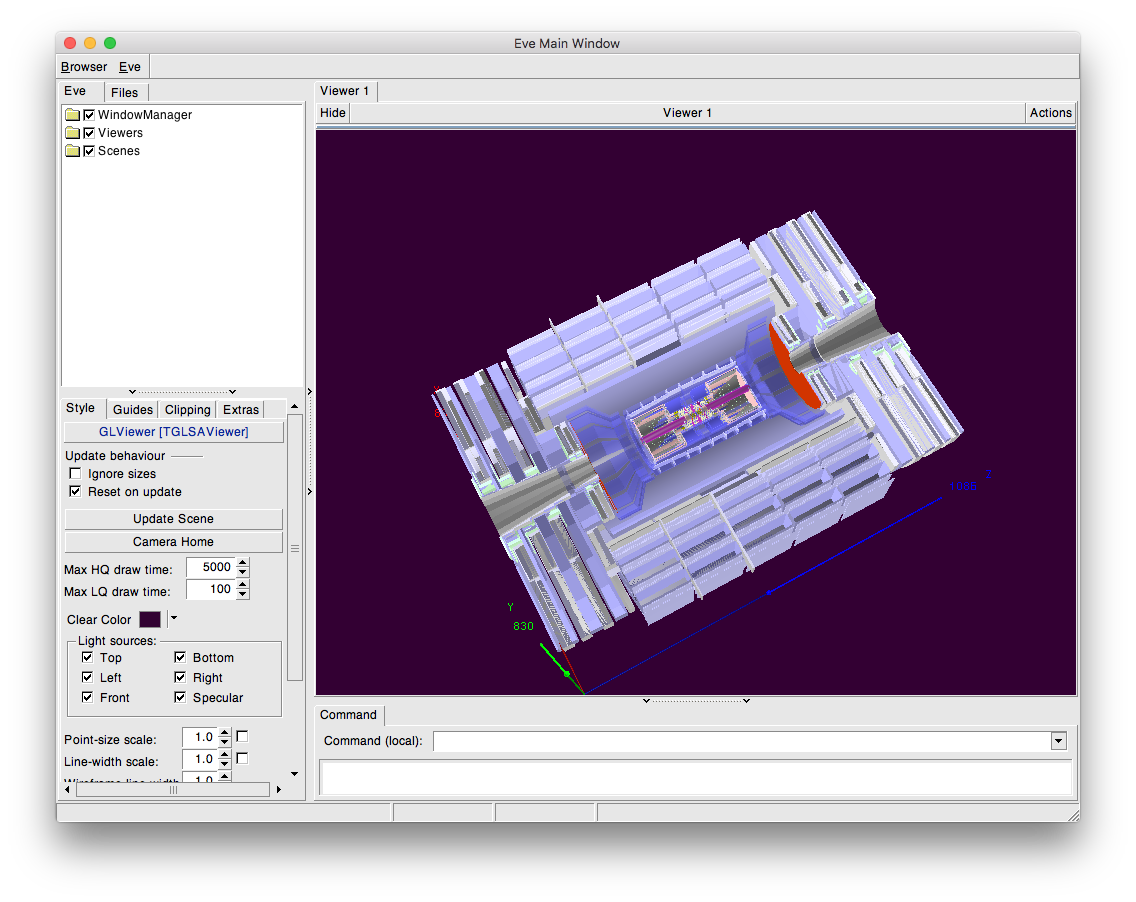The height and width of the screenshot is (902, 1136).
Task: Click the Hide button of Viewer 1
Action: [333, 113]
